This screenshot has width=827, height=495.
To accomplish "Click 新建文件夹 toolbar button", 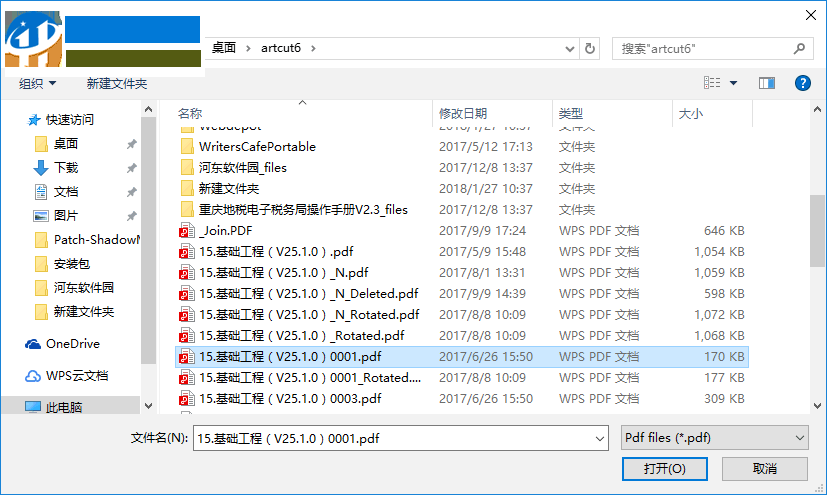I will point(117,83).
